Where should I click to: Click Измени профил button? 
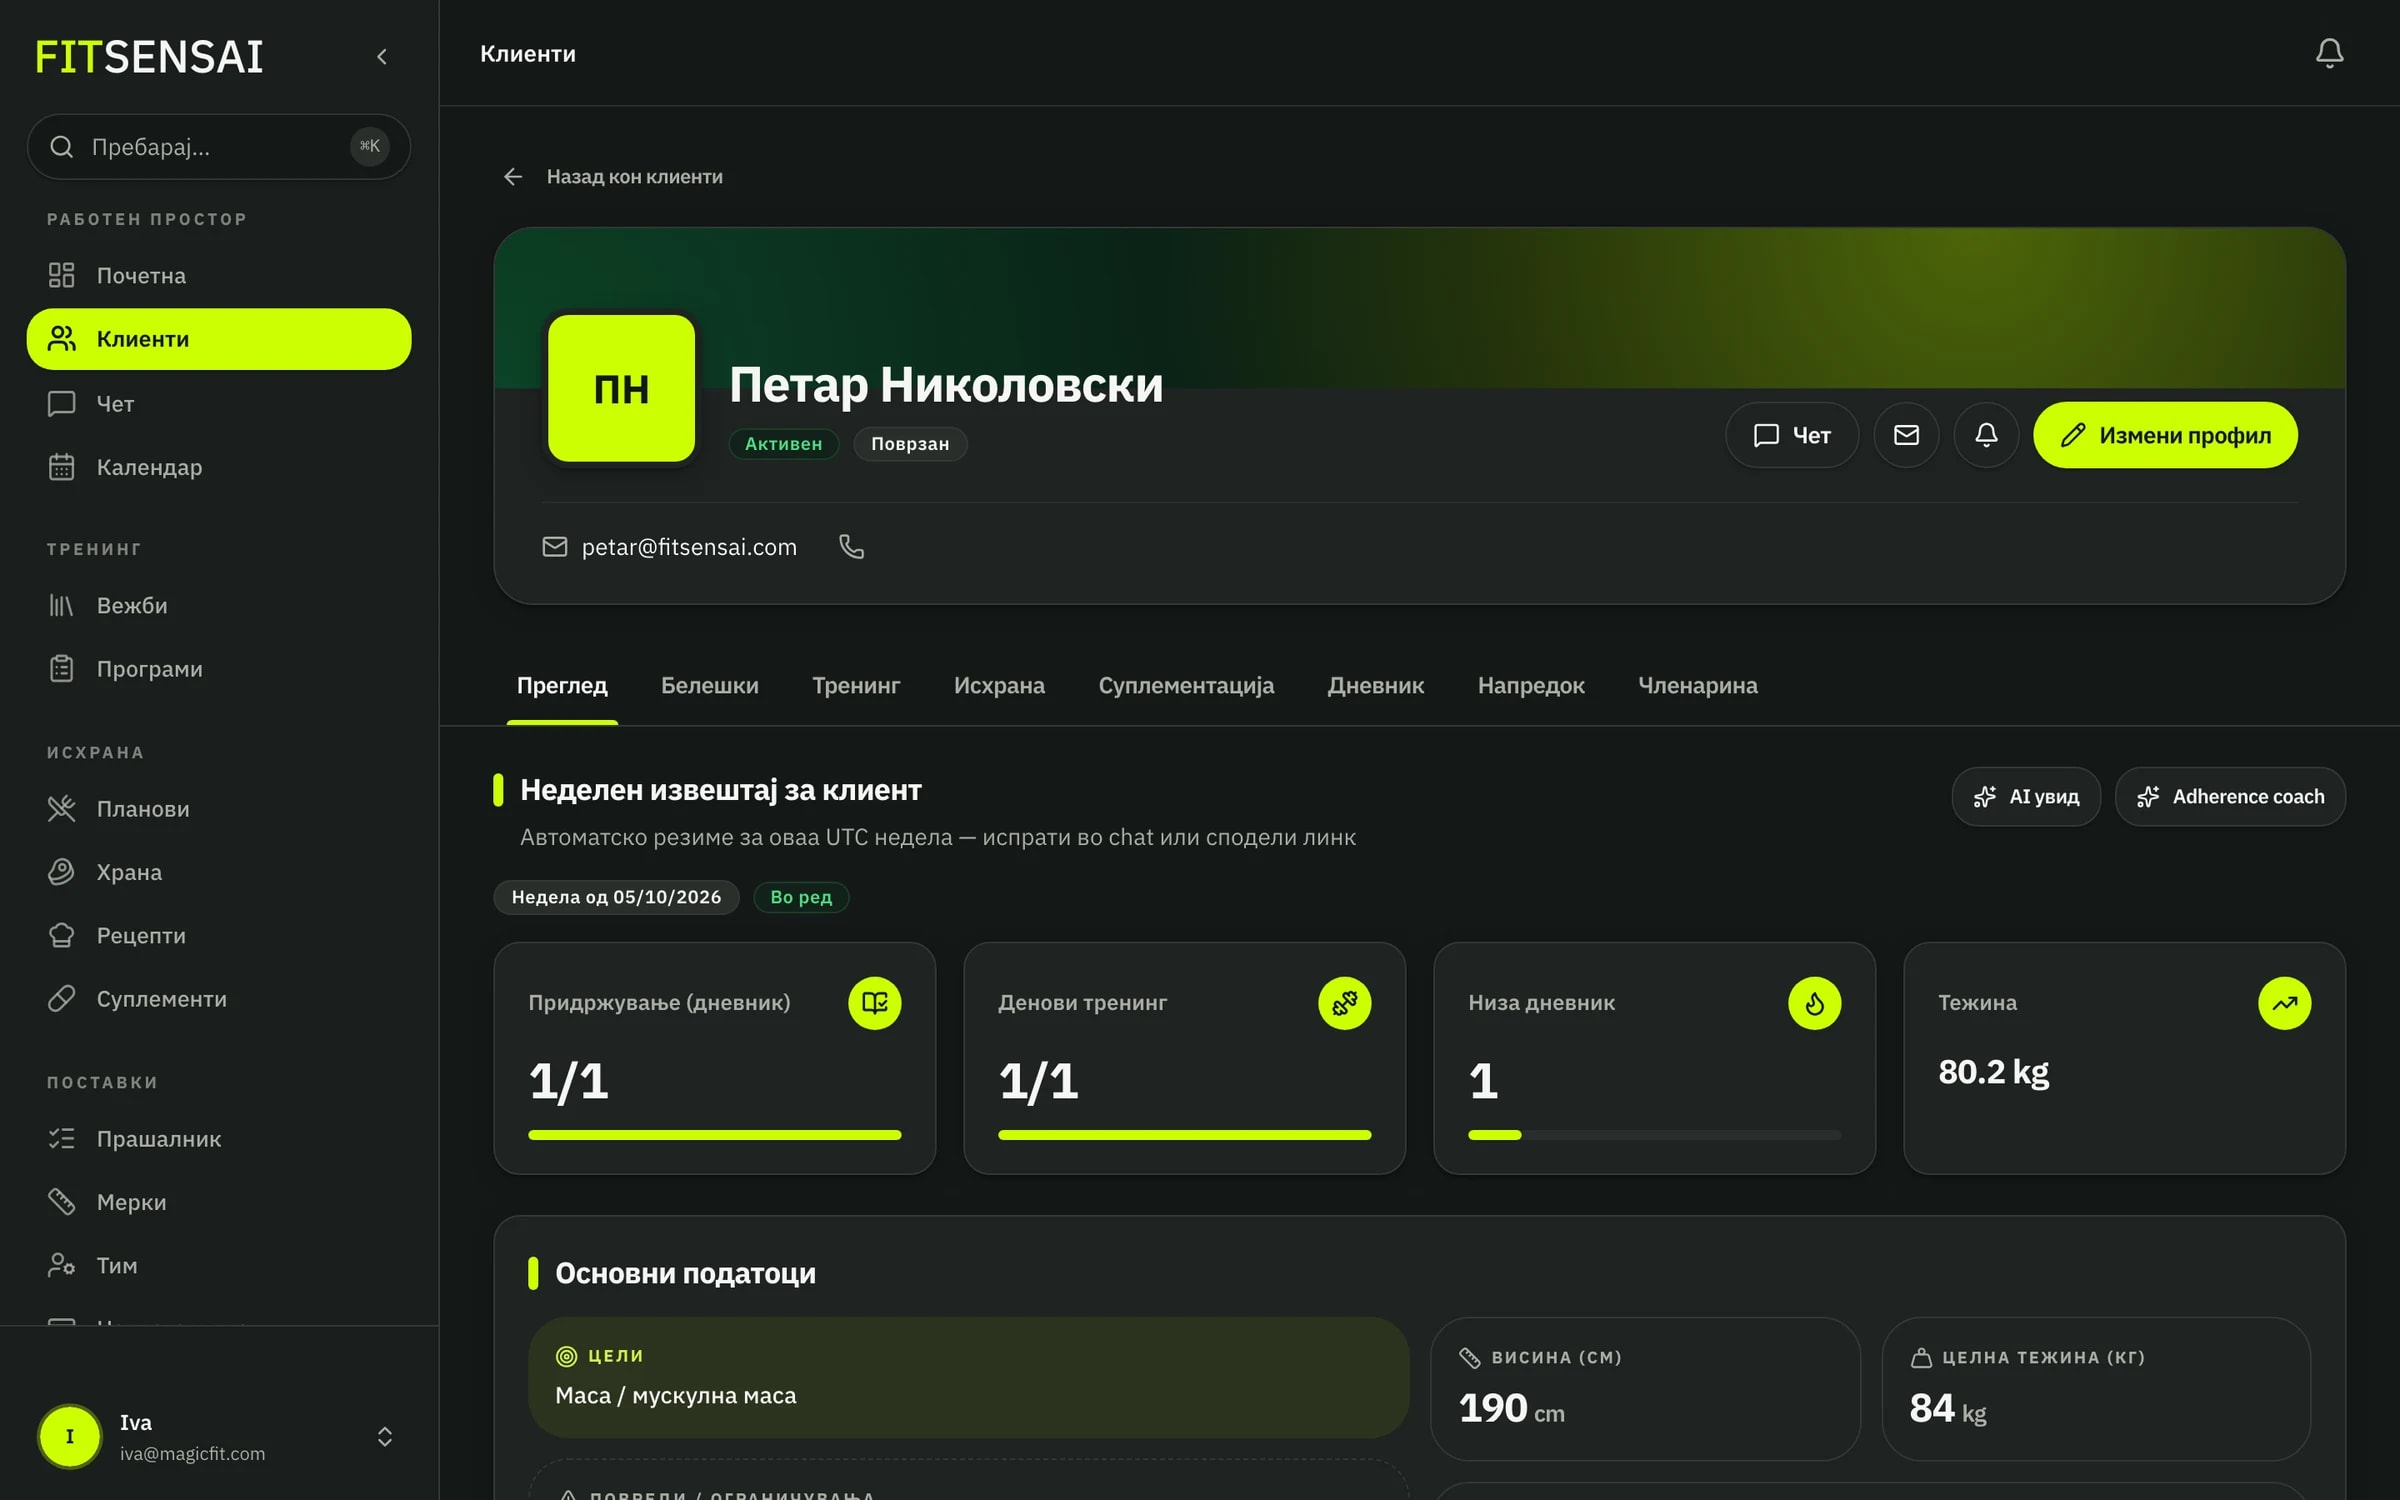[2165, 435]
